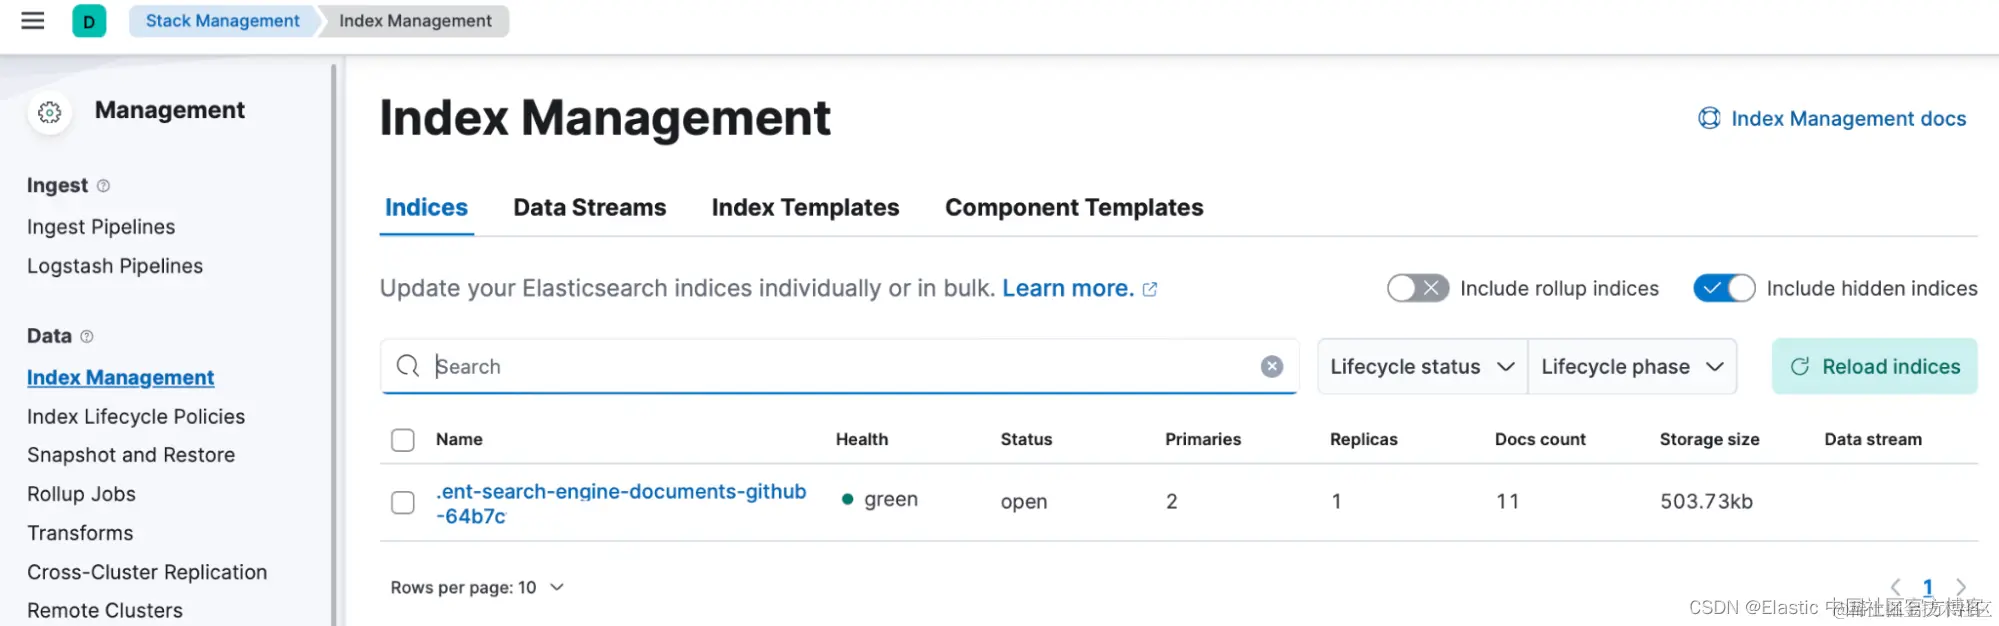Select the ent-search-engine-documents-github row checkbox
The image size is (1999, 626).
click(x=403, y=502)
